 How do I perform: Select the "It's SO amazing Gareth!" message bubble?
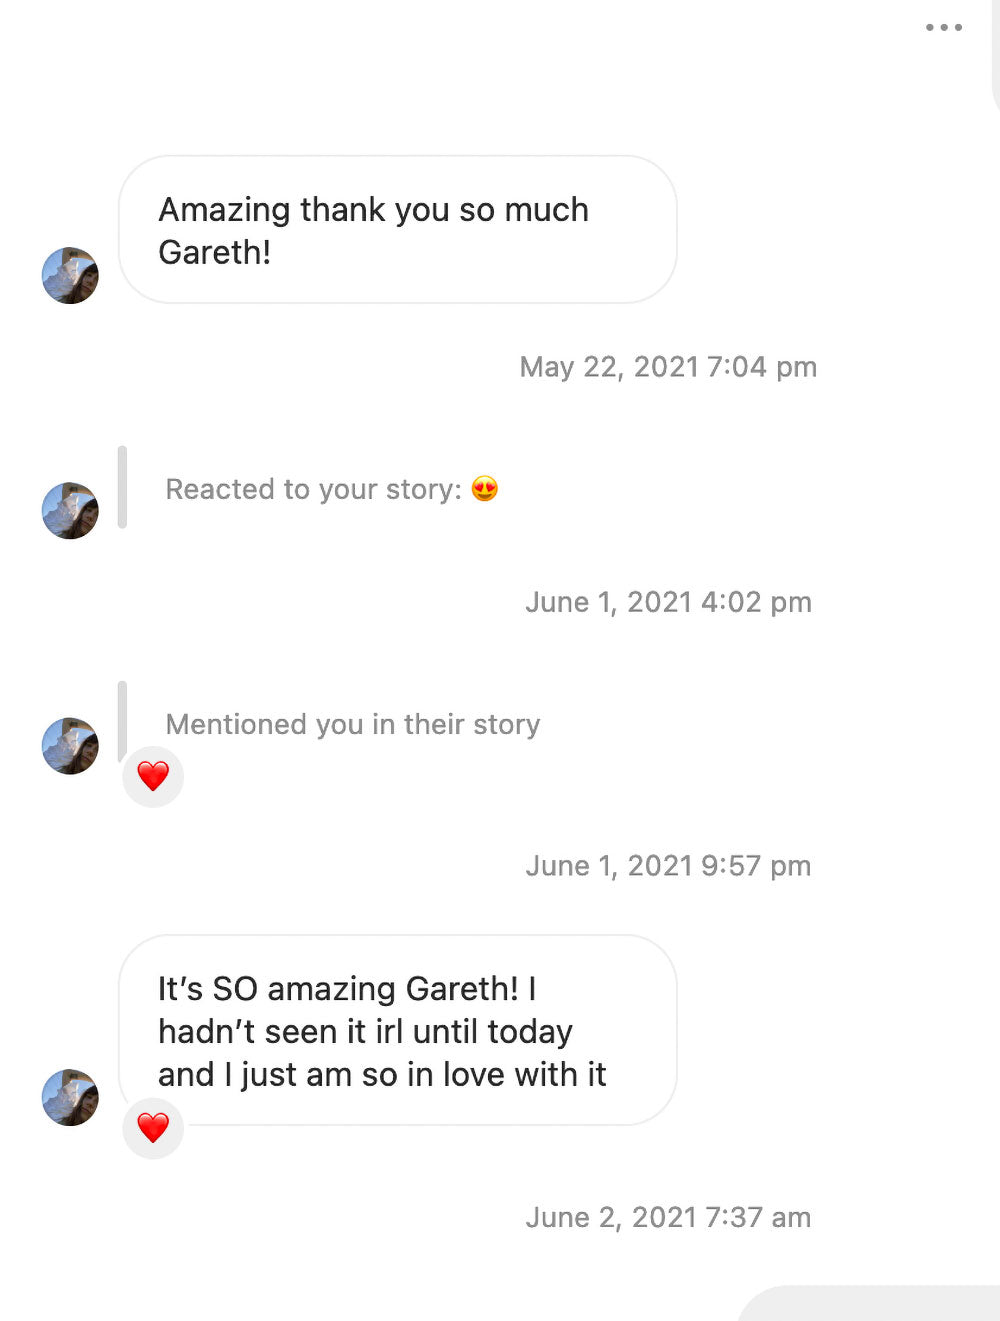pos(397,1030)
